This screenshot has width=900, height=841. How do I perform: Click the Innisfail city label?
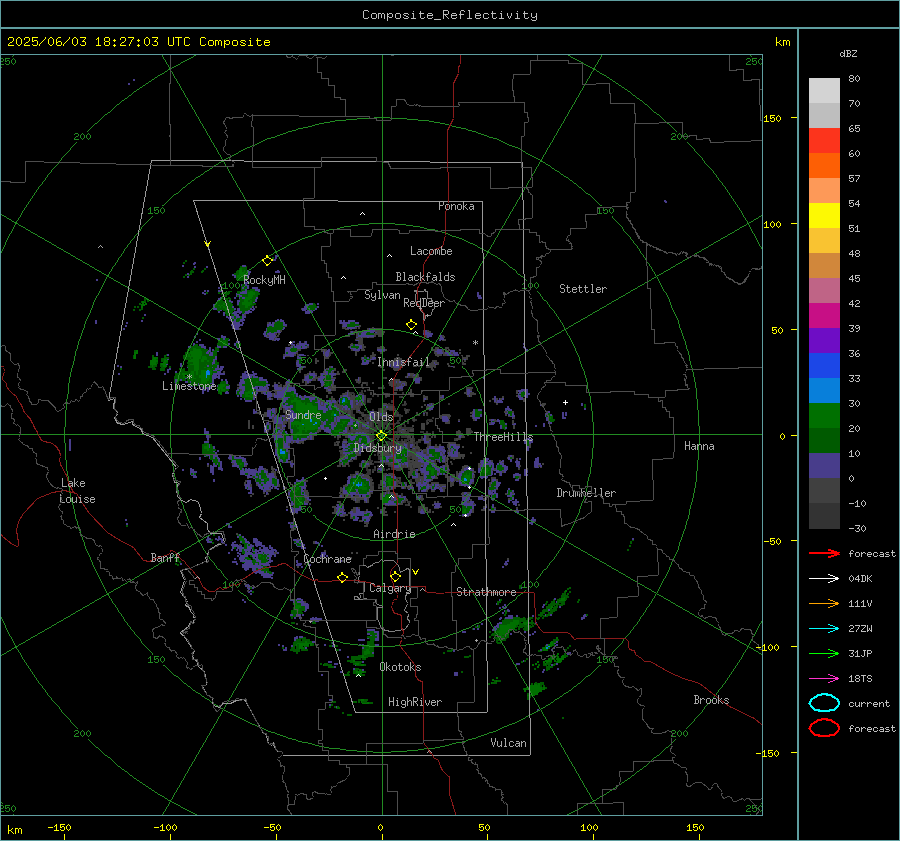[x=403, y=362]
